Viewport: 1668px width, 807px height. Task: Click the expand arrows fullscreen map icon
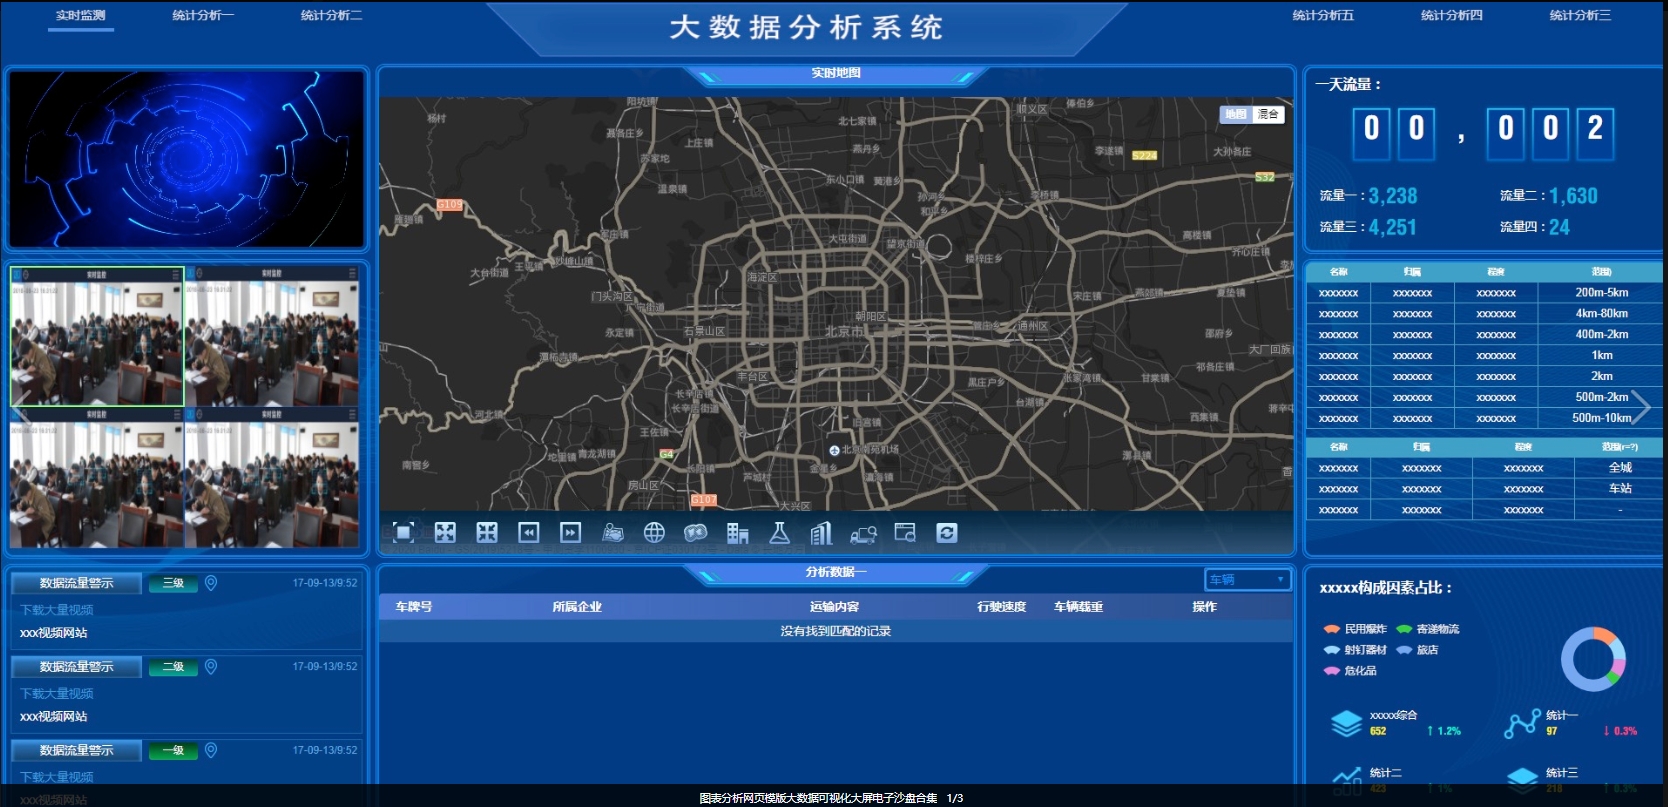(x=445, y=533)
